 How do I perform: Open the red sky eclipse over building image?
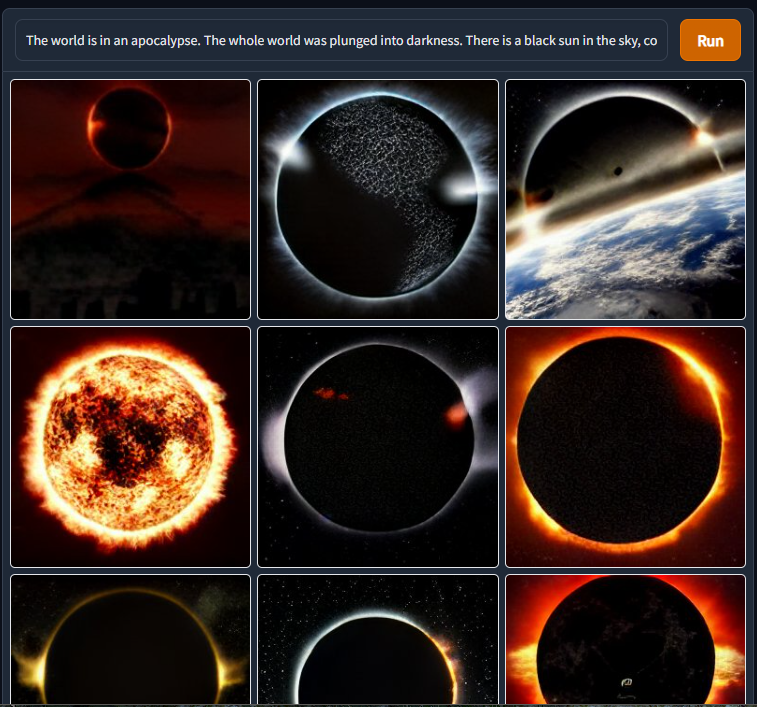[130, 199]
